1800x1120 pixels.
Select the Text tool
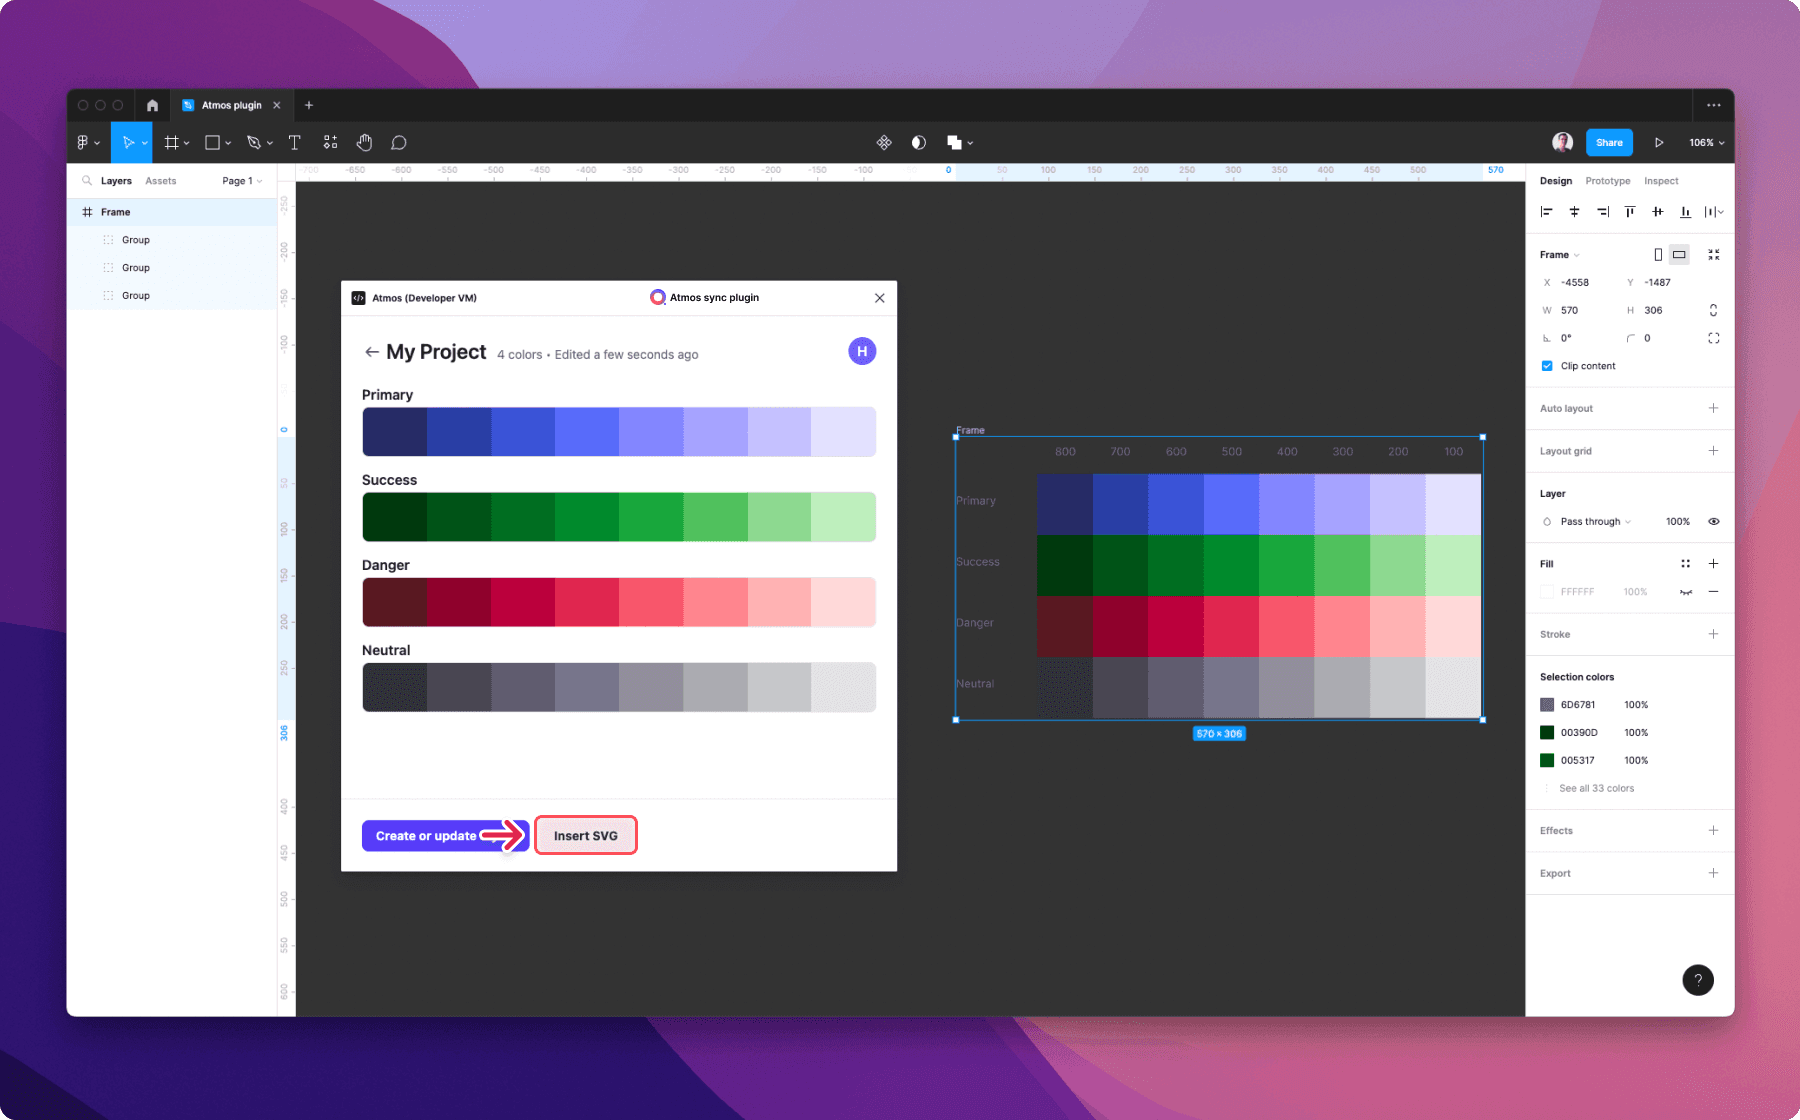tap(294, 142)
